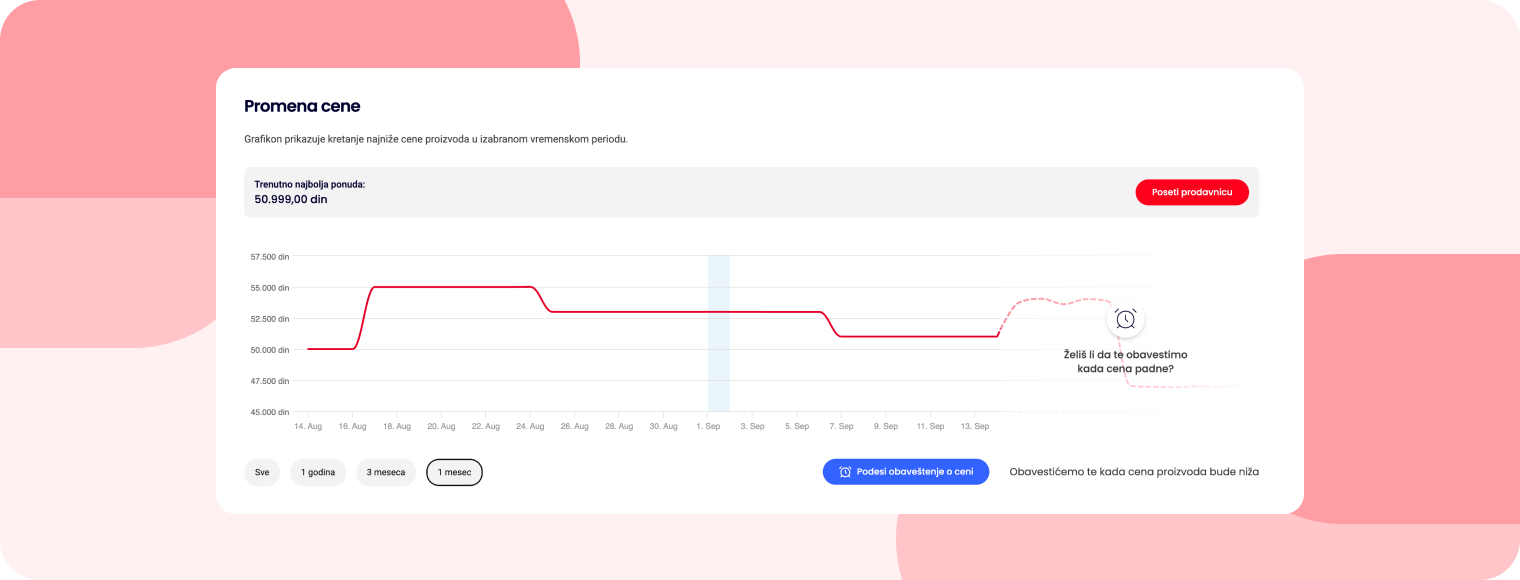Viewport: 1520px width, 580px height.
Task: Click the "45.000 din" axis label
Action: (x=270, y=412)
